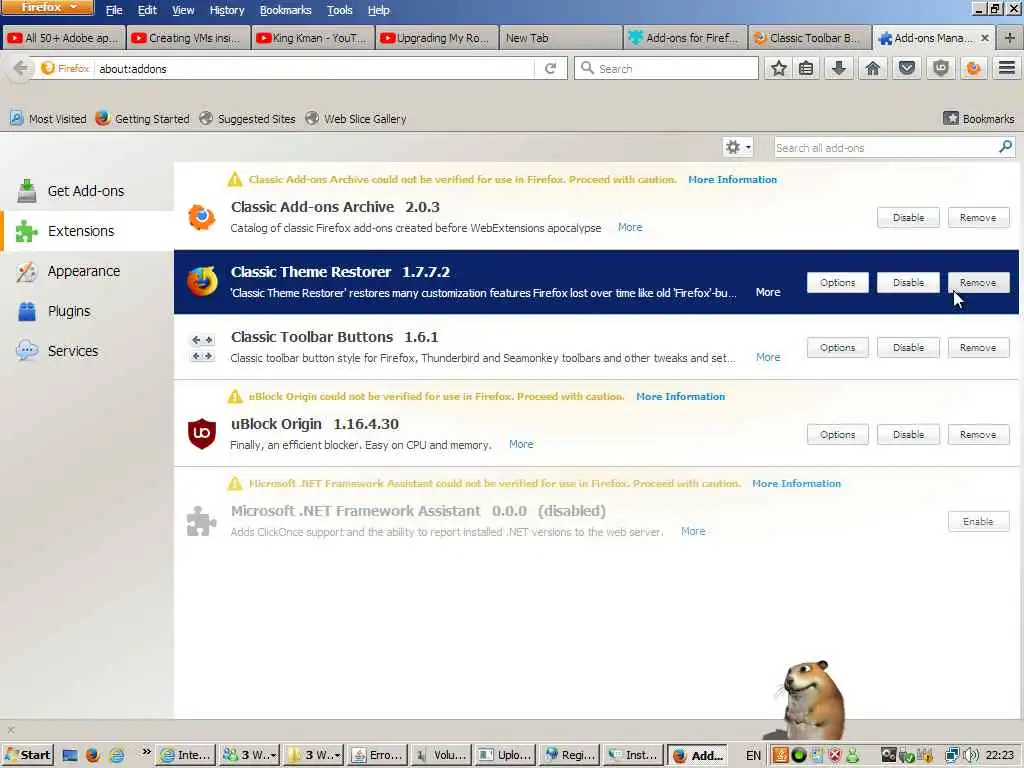1024x768 pixels.
Task: Click the browser Search box
Action: pos(666,69)
